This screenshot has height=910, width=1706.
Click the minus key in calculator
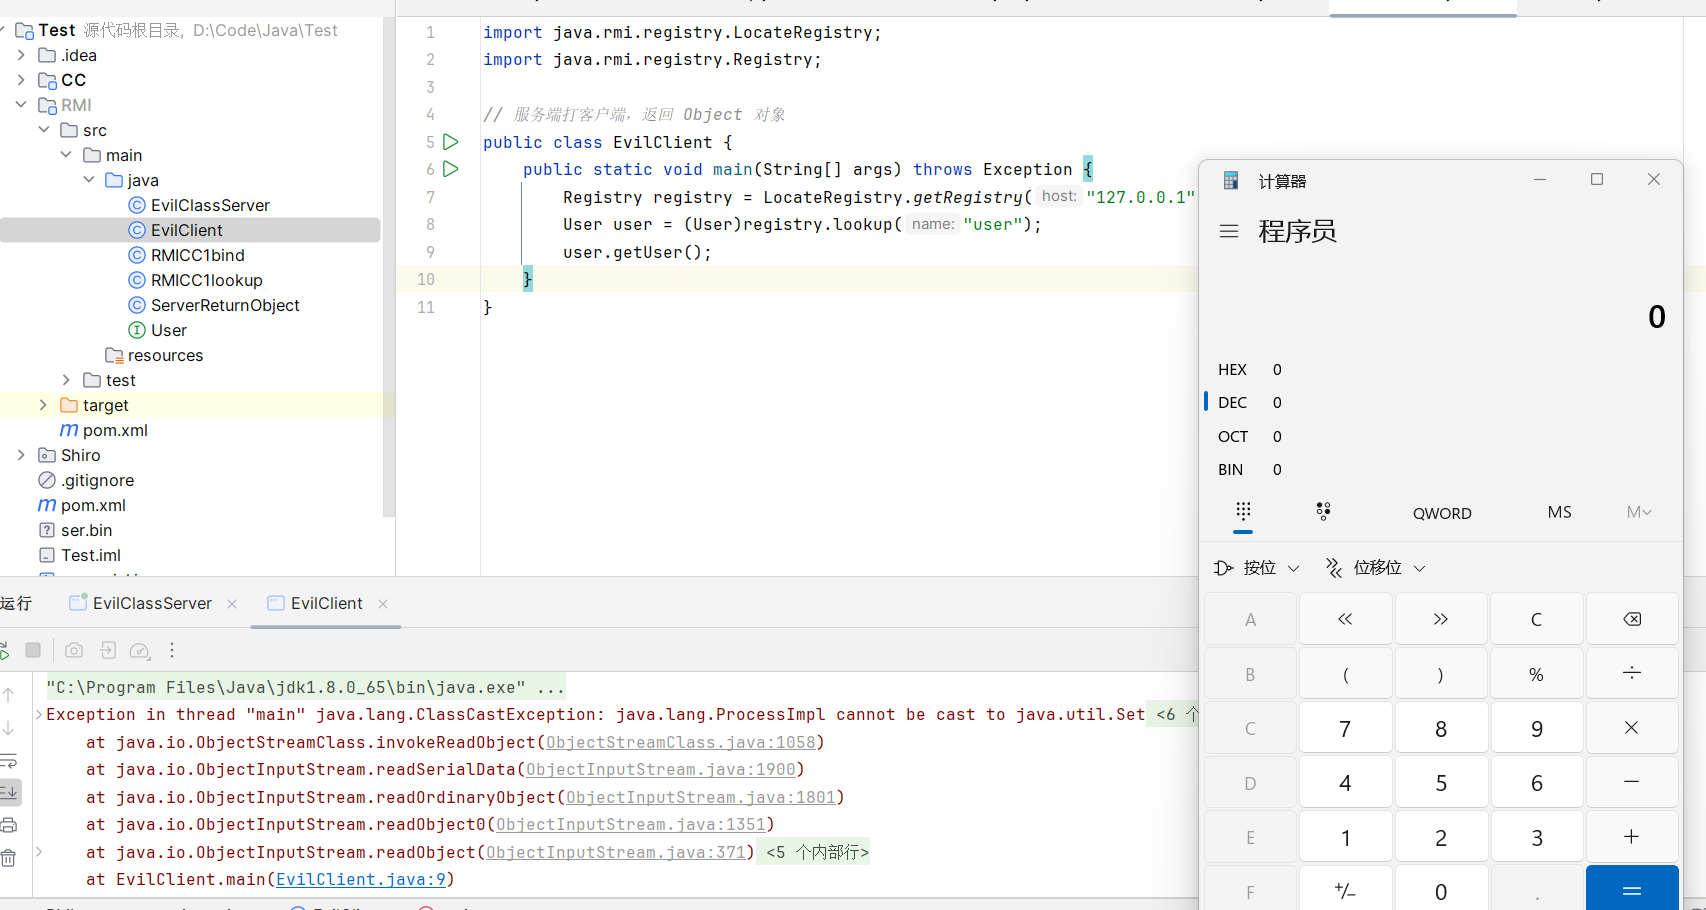(1632, 782)
